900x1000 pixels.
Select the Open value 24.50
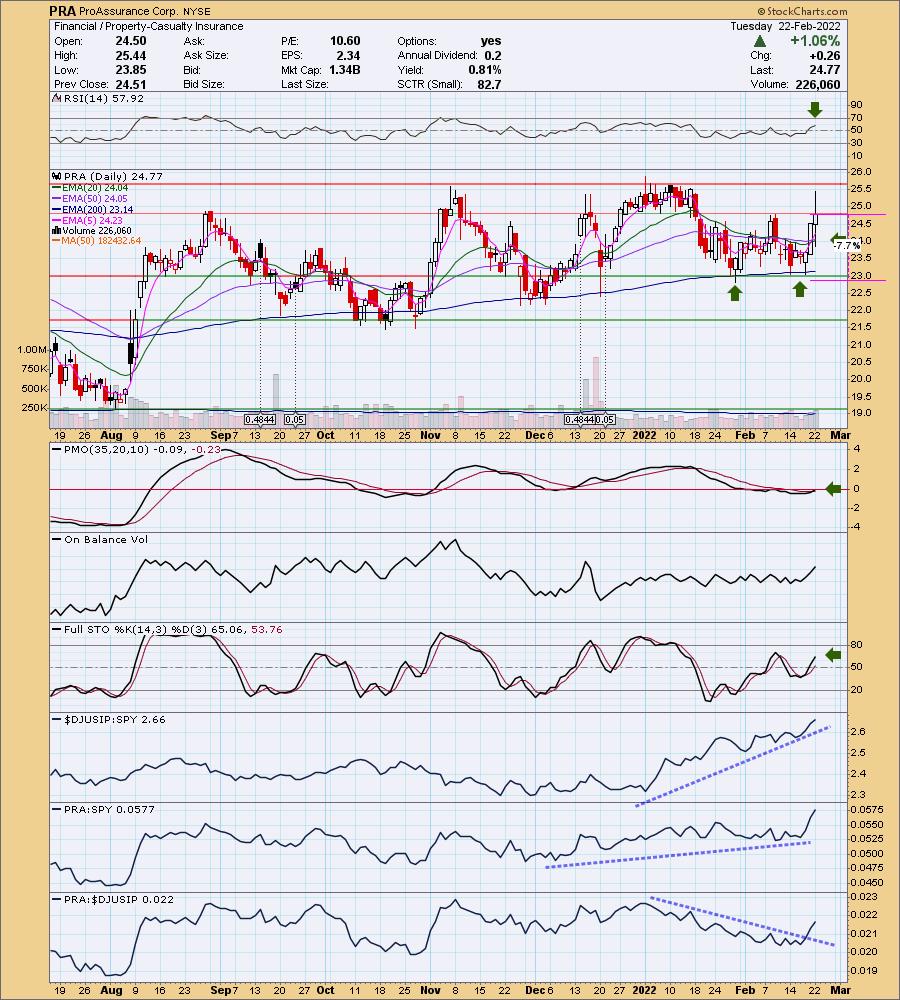[131, 41]
